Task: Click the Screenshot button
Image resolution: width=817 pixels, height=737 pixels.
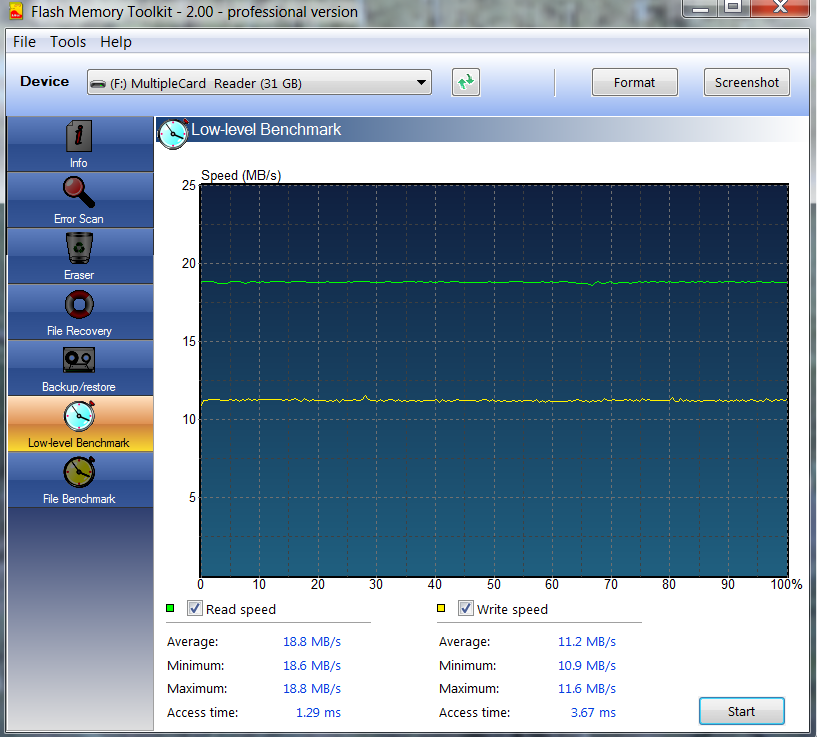Action: 746,83
